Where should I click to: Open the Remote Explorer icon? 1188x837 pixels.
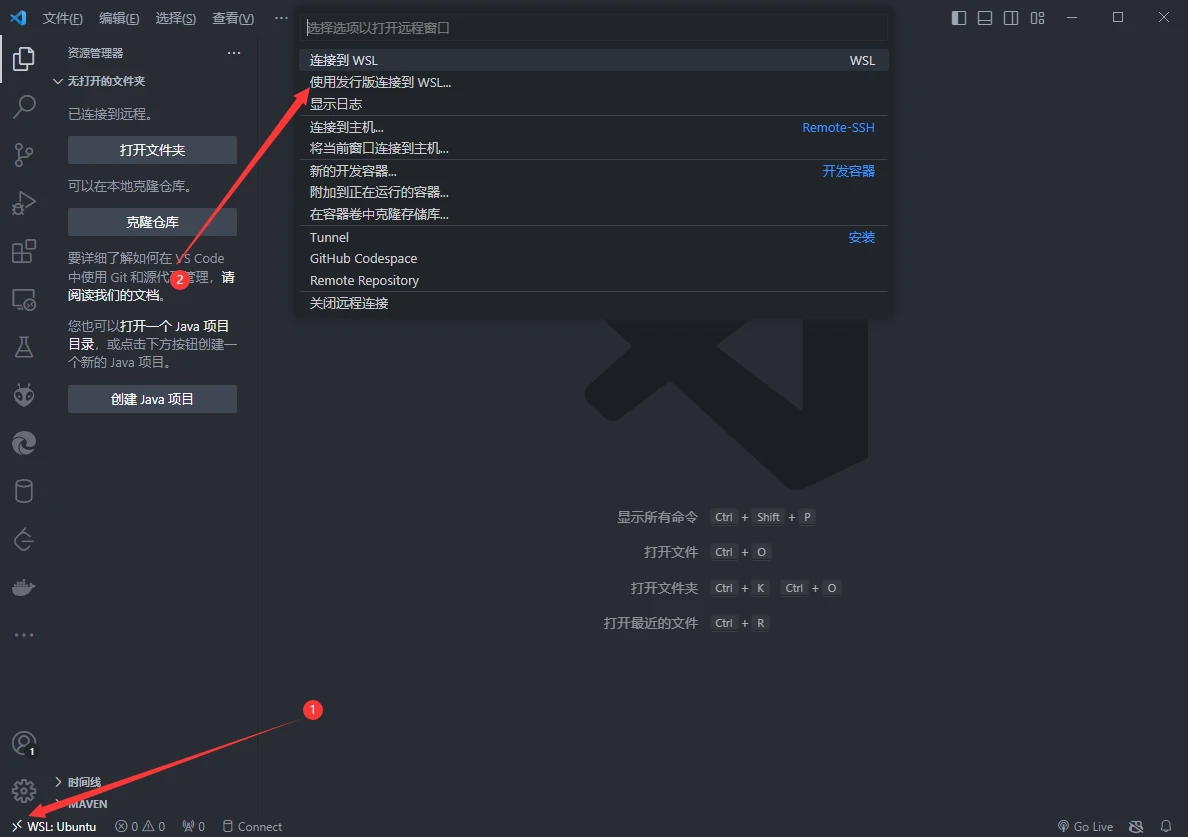pos(24,299)
